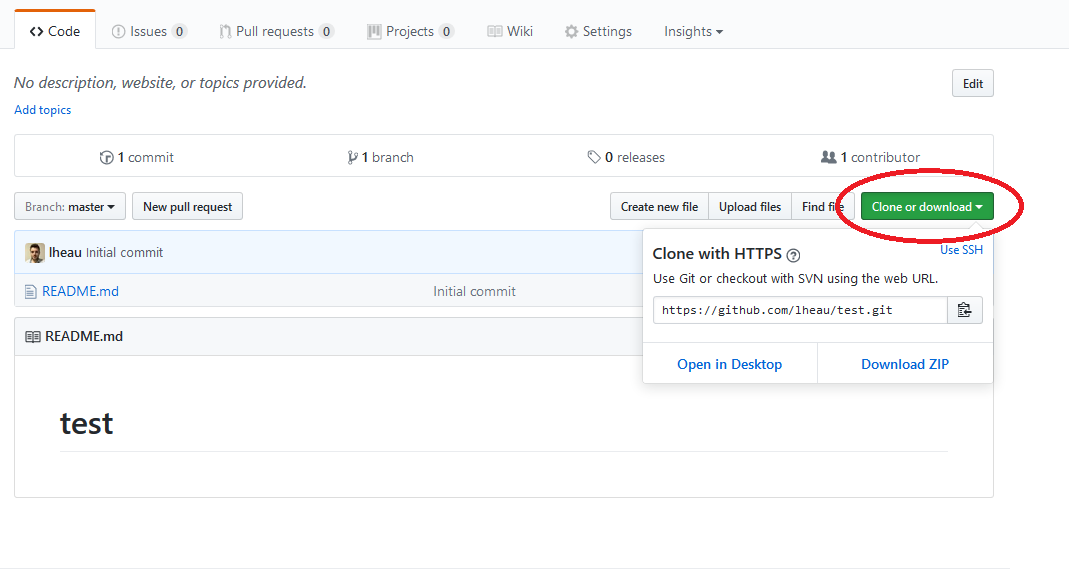Viewport: 1069px width, 577px height.
Task: Open the Pull requests tab
Action: click(276, 32)
